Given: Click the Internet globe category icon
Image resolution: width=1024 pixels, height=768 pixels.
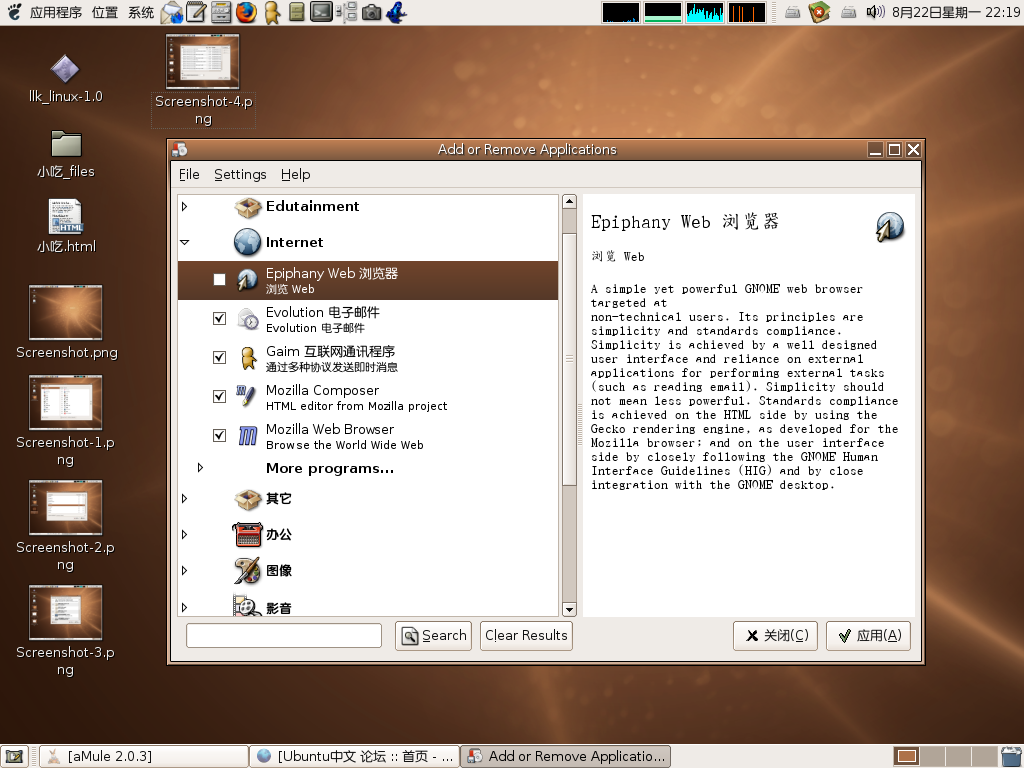Looking at the screenshot, I should coord(248,242).
